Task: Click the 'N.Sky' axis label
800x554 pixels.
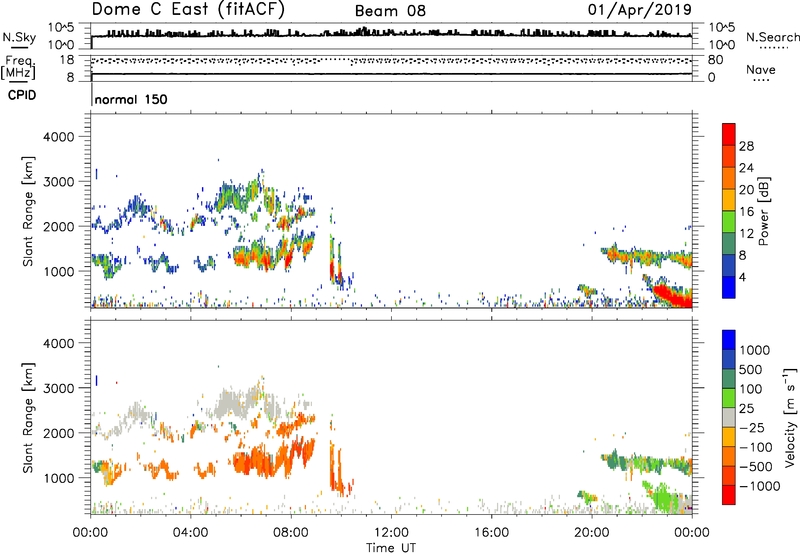Action: click(x=19, y=37)
